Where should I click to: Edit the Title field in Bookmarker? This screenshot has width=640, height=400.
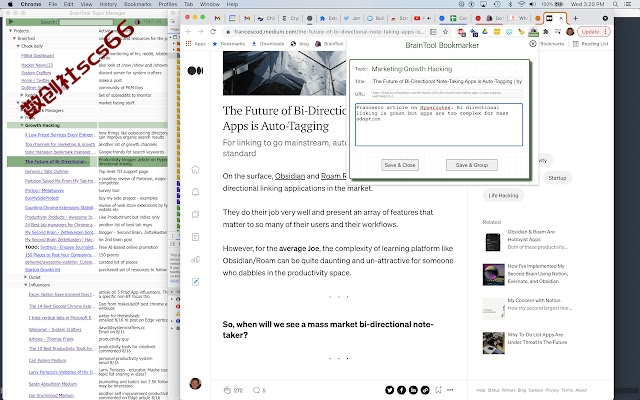tap(447, 81)
